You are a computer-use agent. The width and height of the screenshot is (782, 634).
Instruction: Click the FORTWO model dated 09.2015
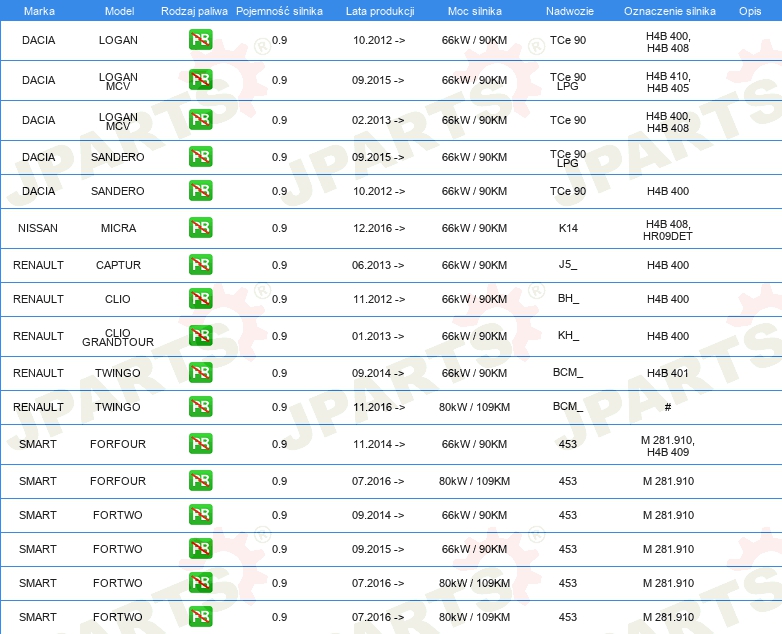pyautogui.click(x=118, y=549)
